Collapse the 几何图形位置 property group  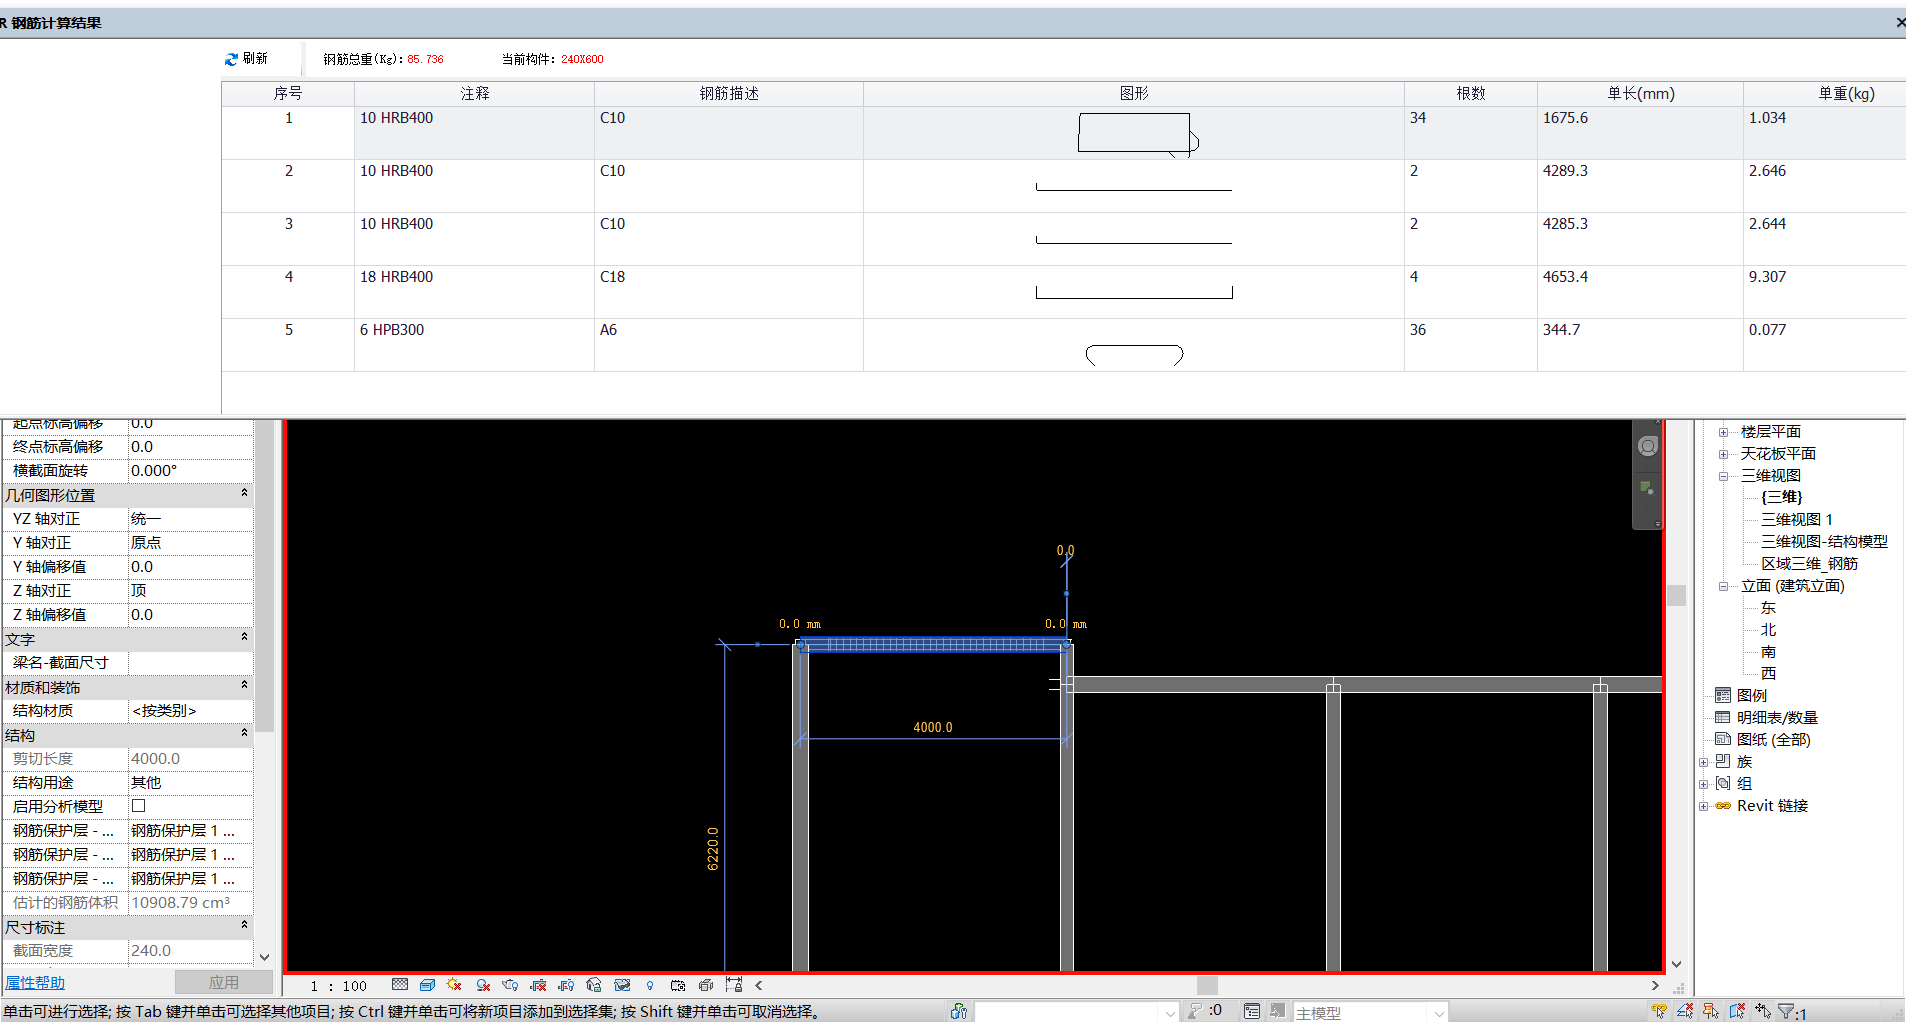point(244,493)
